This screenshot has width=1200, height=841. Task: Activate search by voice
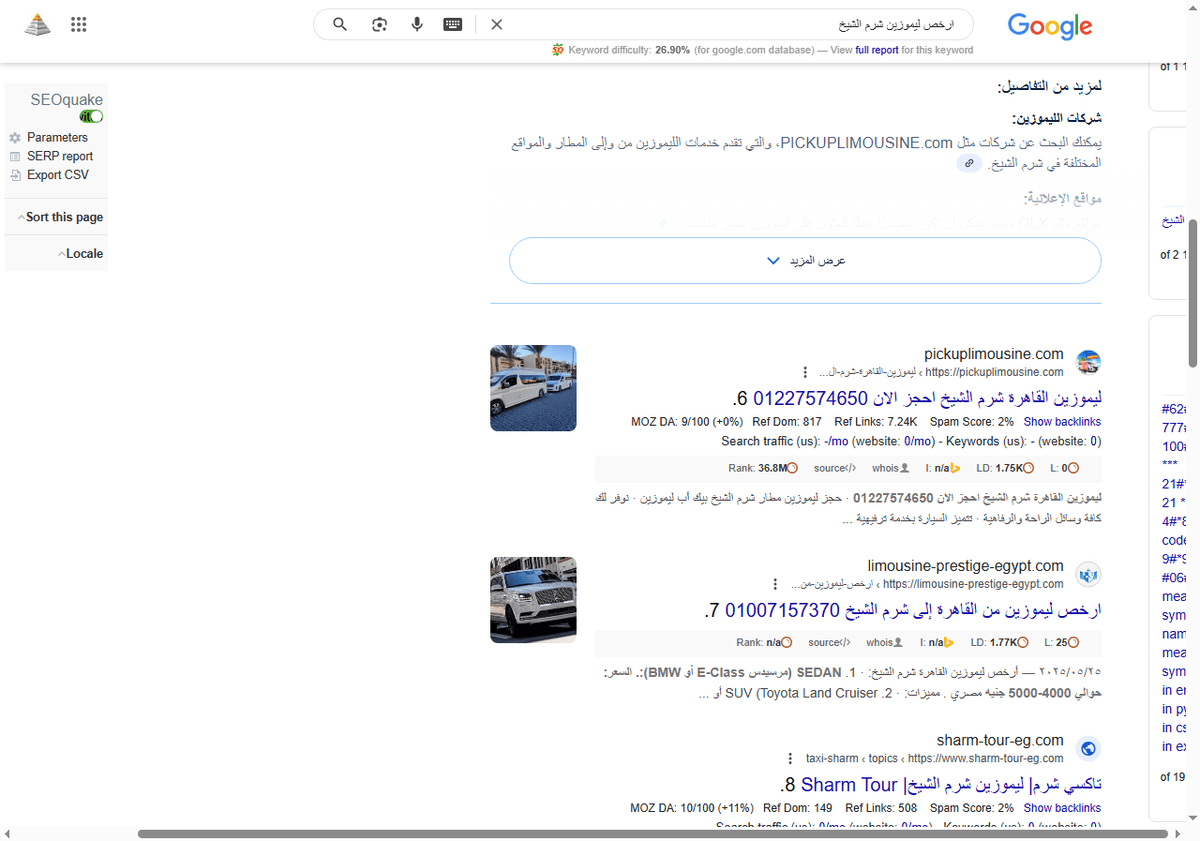pyautogui.click(x=417, y=24)
